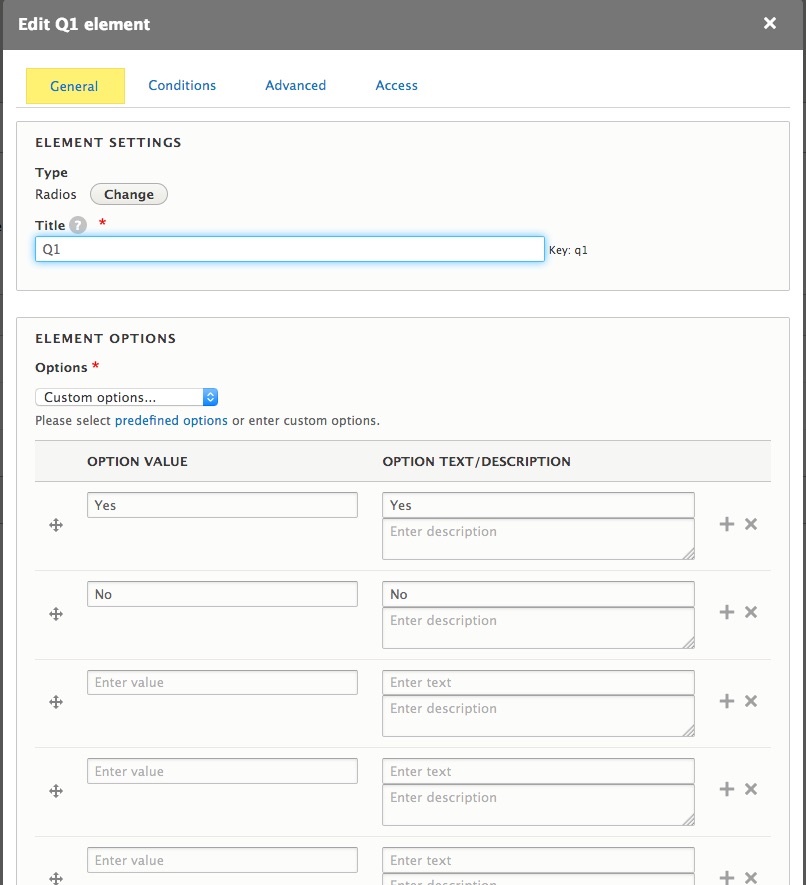806x885 pixels.
Task: Focus the Yes option value field
Action: pyautogui.click(x=221, y=504)
